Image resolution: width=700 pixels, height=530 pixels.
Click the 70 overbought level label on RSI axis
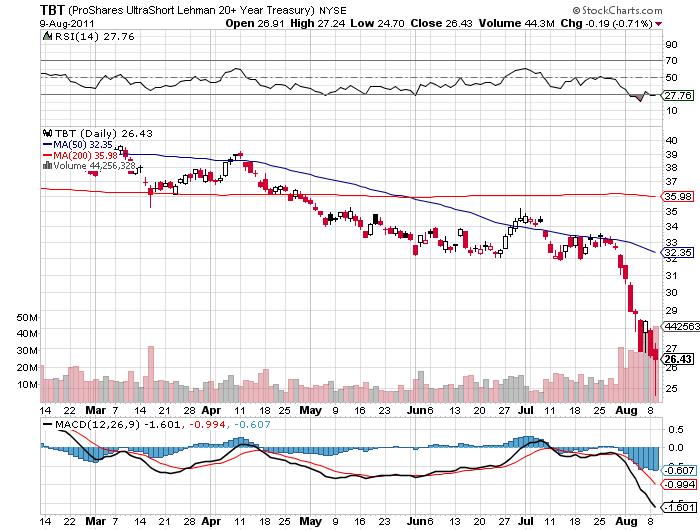[671, 60]
